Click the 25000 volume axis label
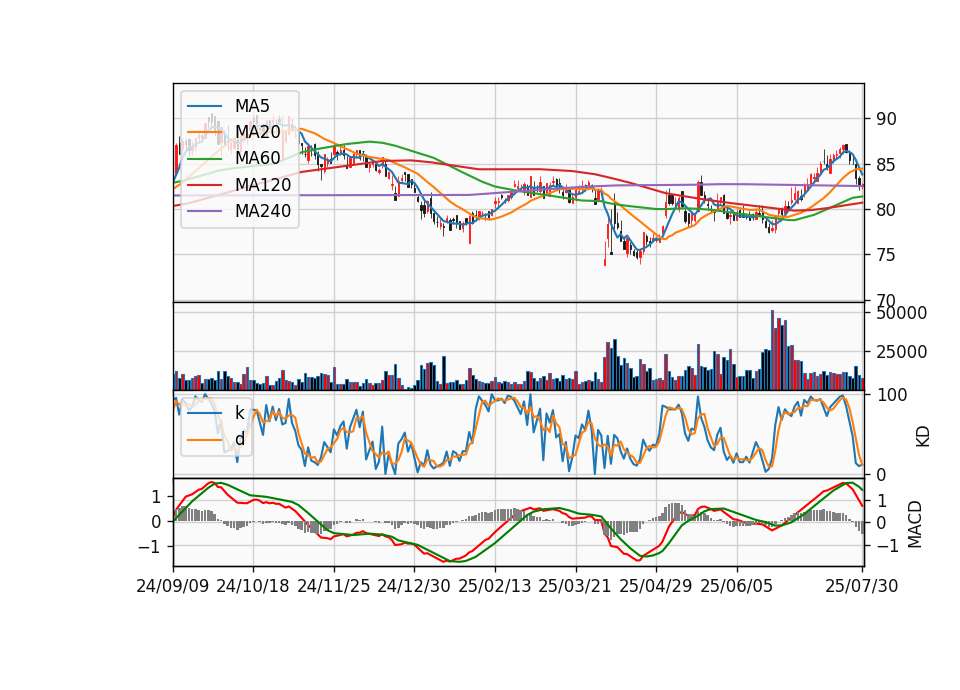 (901, 352)
